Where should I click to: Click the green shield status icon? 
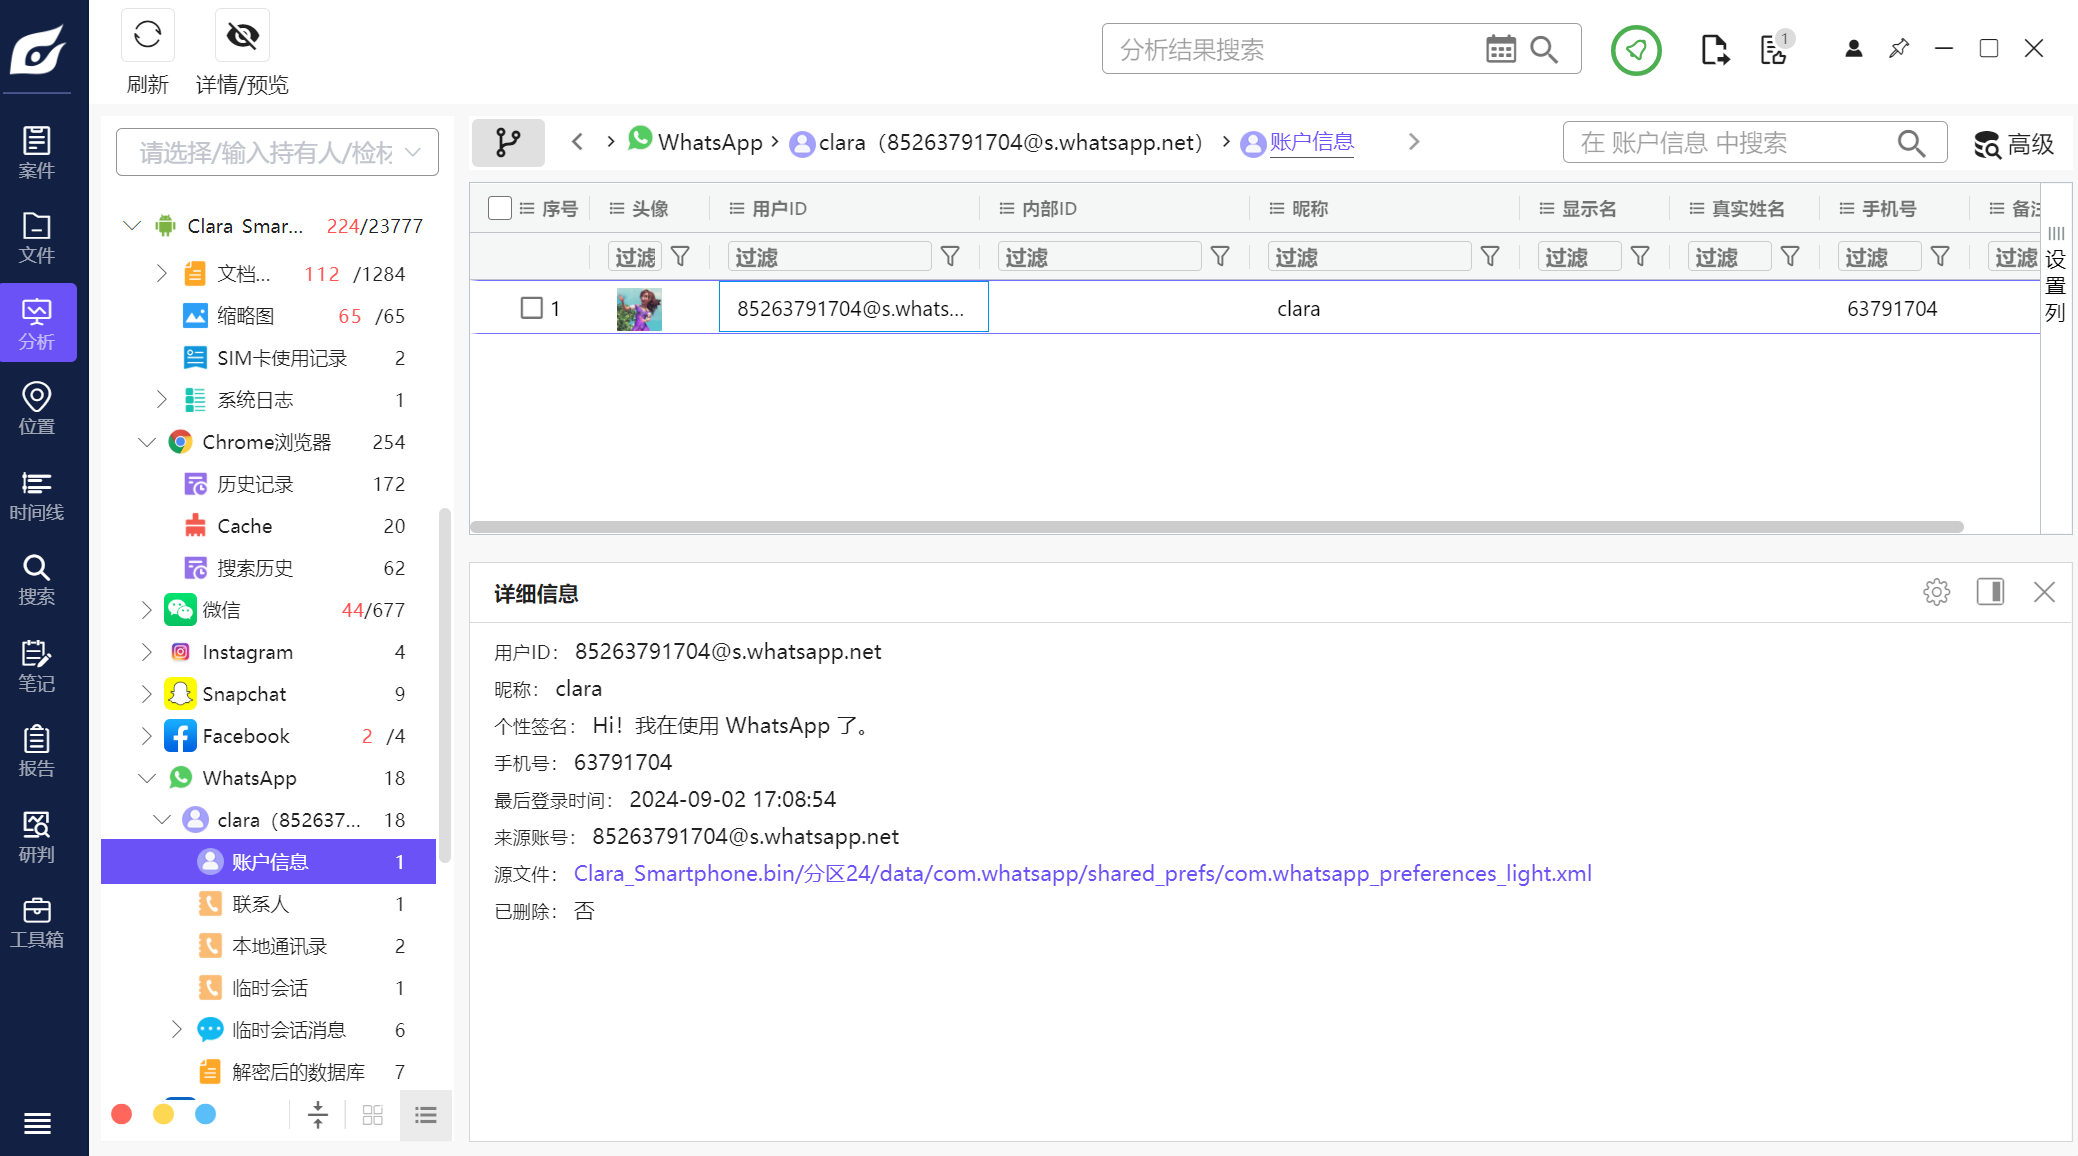point(1636,49)
